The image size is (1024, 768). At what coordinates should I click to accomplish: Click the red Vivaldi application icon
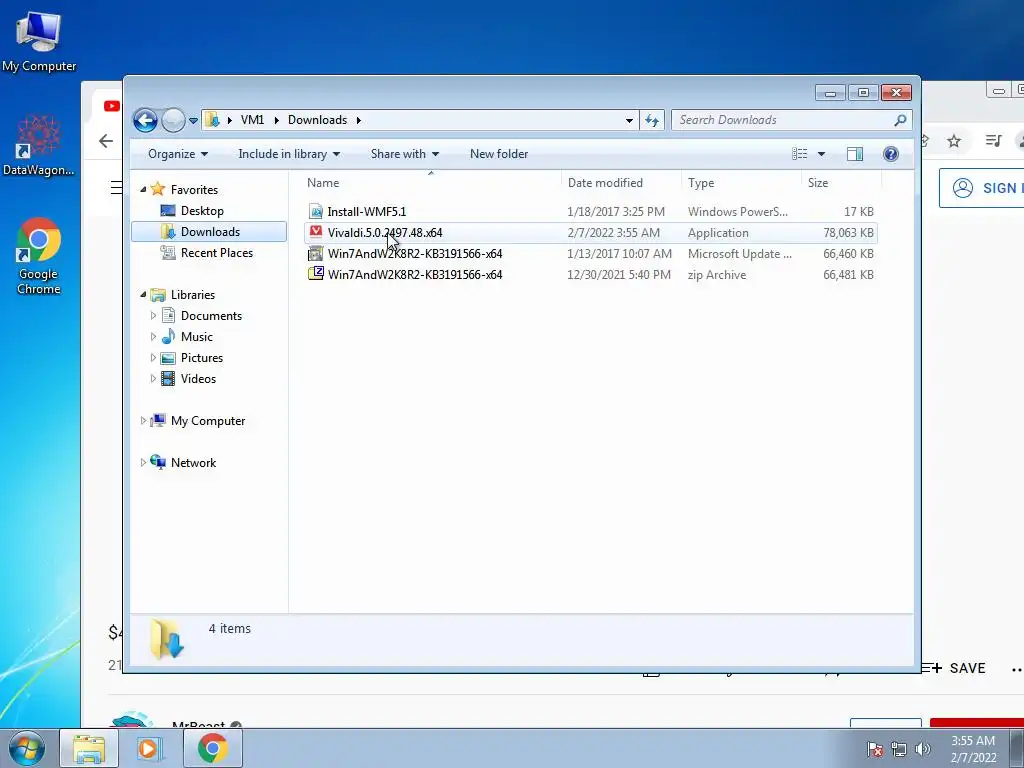click(316, 232)
